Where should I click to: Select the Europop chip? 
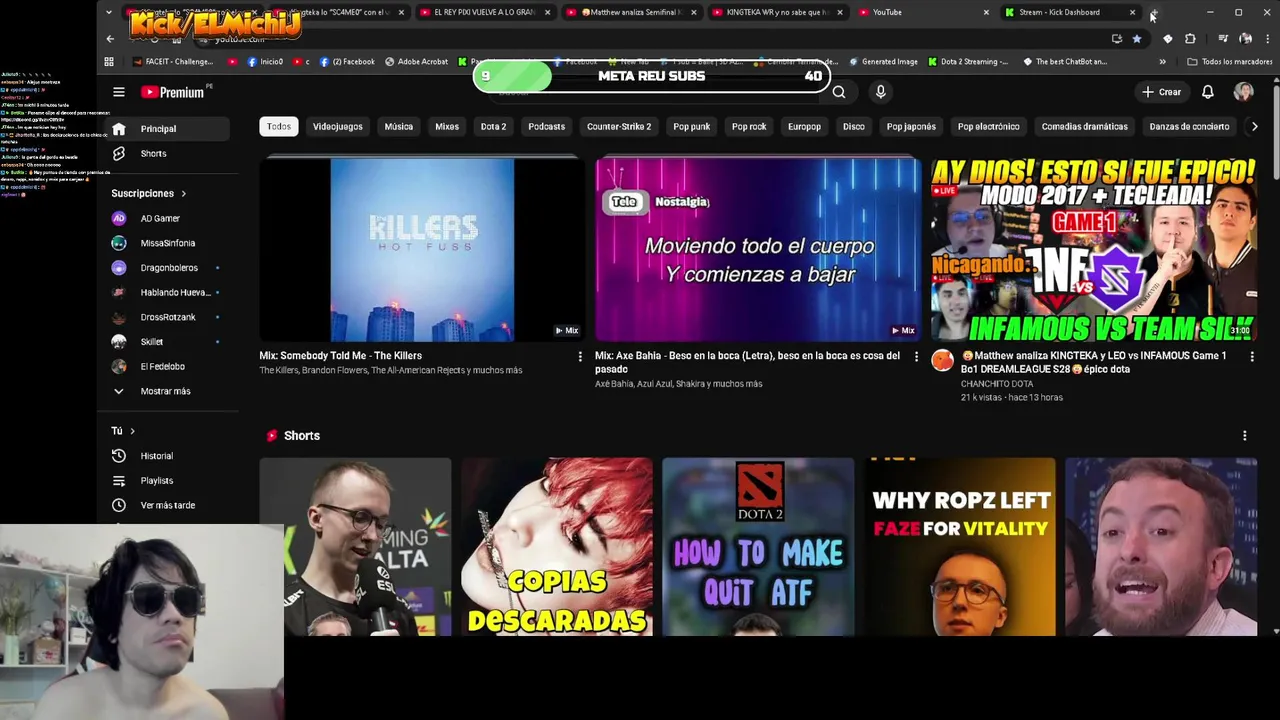pyautogui.click(x=804, y=127)
